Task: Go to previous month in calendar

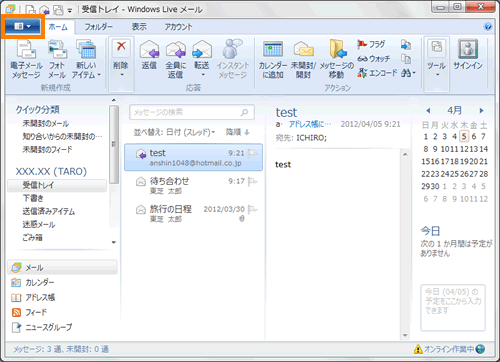Action: tap(428, 110)
